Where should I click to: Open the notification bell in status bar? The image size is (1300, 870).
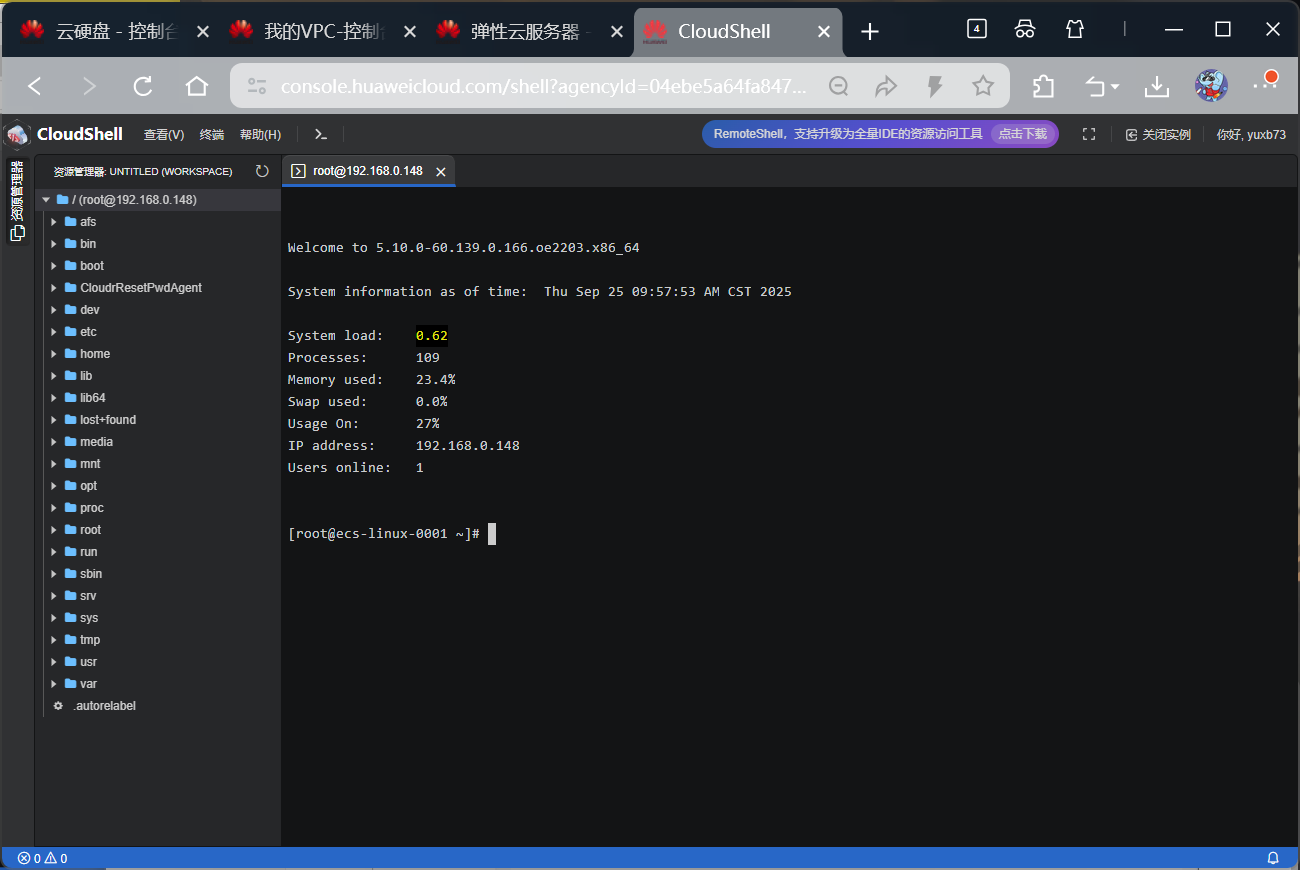point(1273,858)
